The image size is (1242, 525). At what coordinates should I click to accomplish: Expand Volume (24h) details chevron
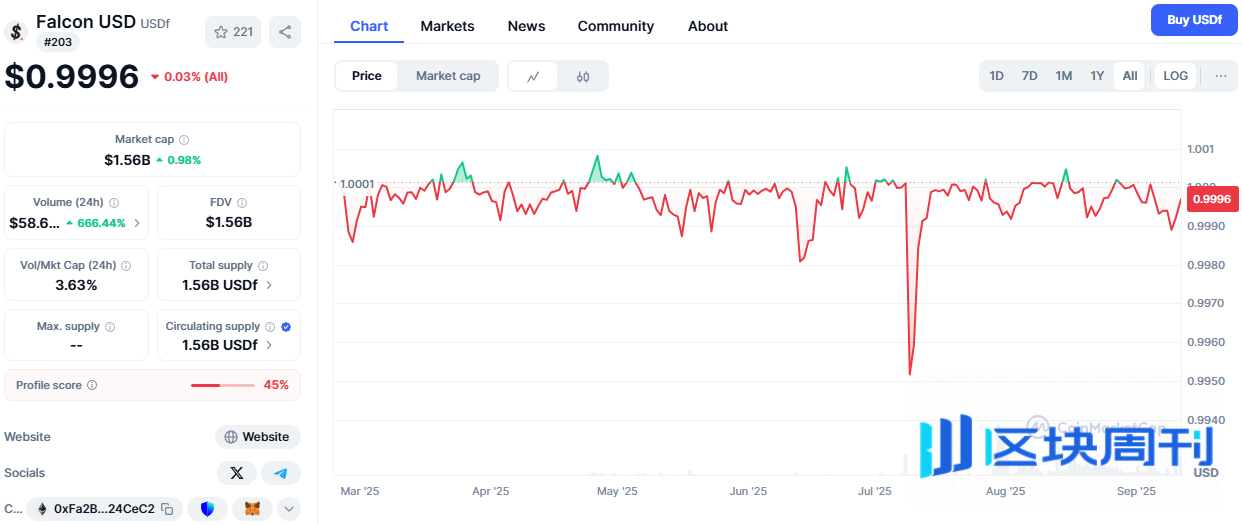[x=137, y=223]
